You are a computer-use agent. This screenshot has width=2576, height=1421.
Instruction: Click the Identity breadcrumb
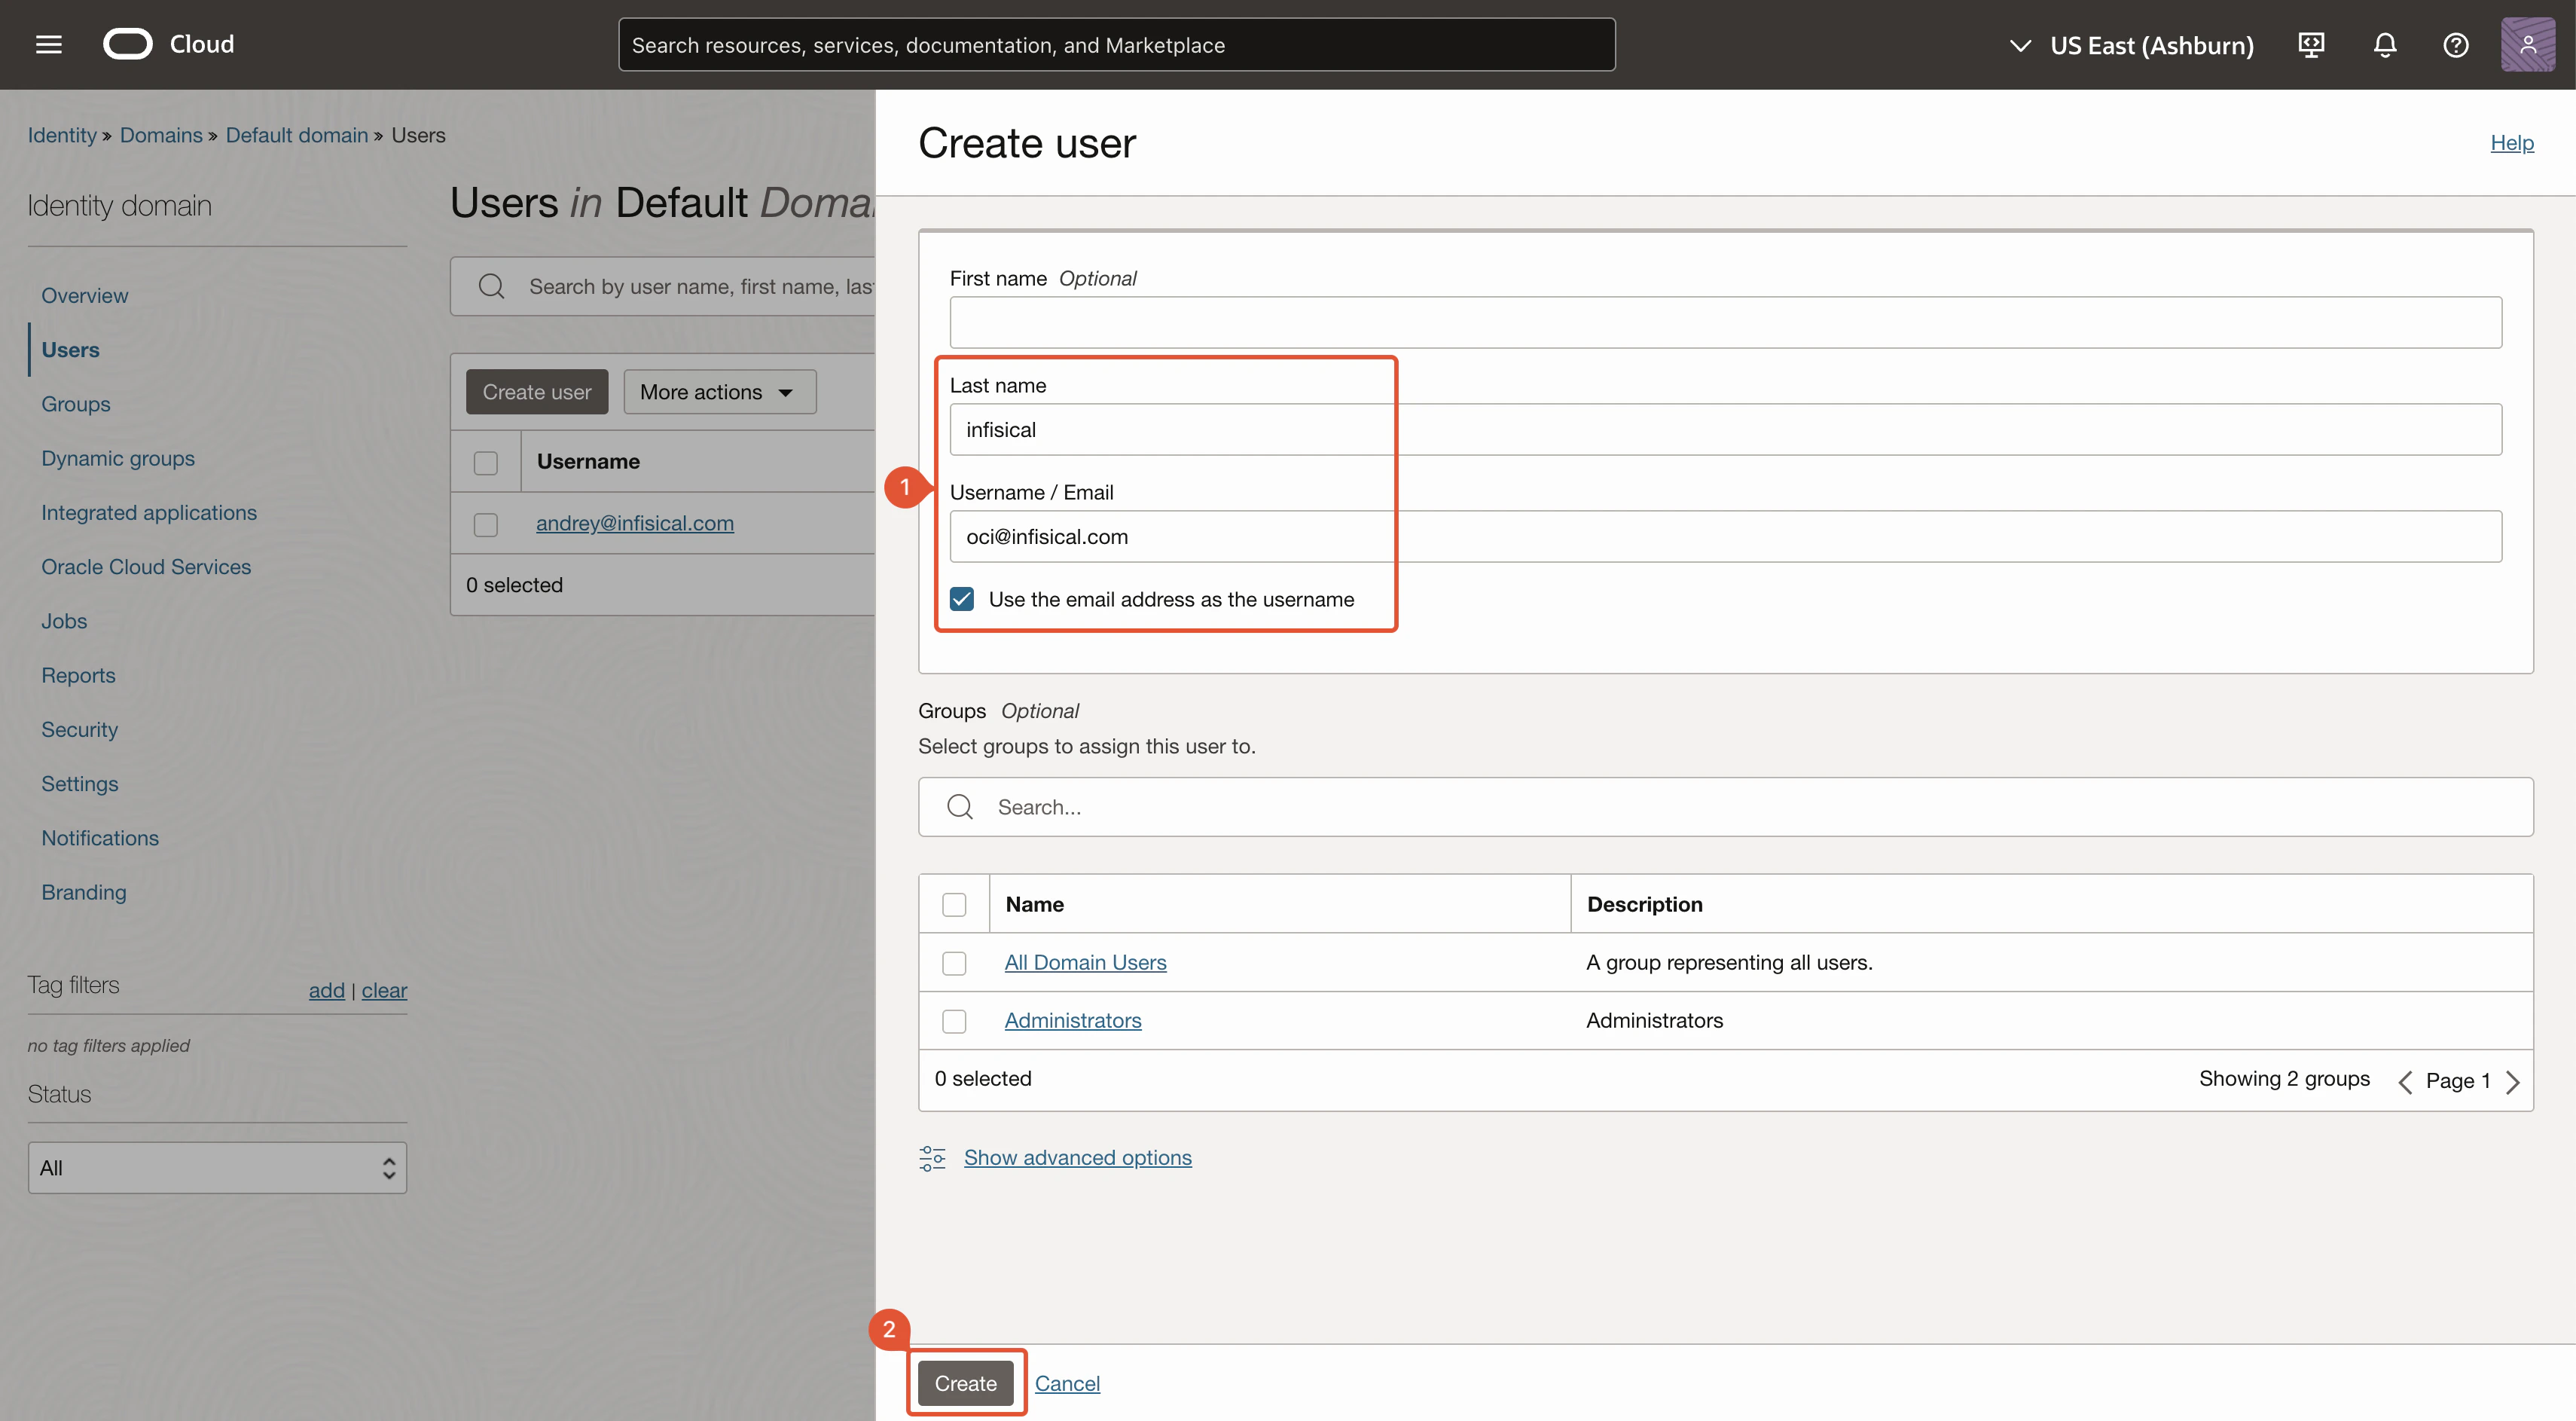click(62, 135)
